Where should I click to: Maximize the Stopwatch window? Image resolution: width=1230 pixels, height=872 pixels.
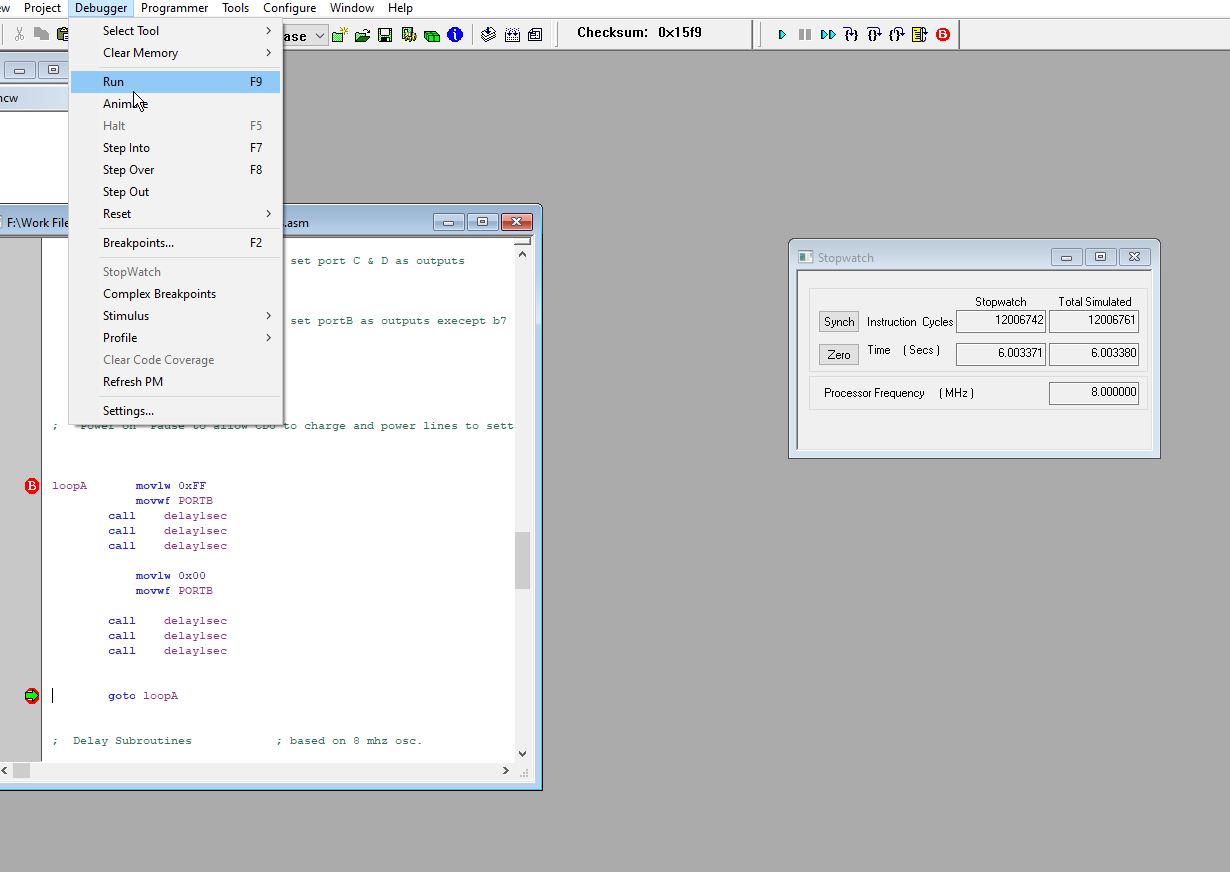pyautogui.click(x=1100, y=257)
